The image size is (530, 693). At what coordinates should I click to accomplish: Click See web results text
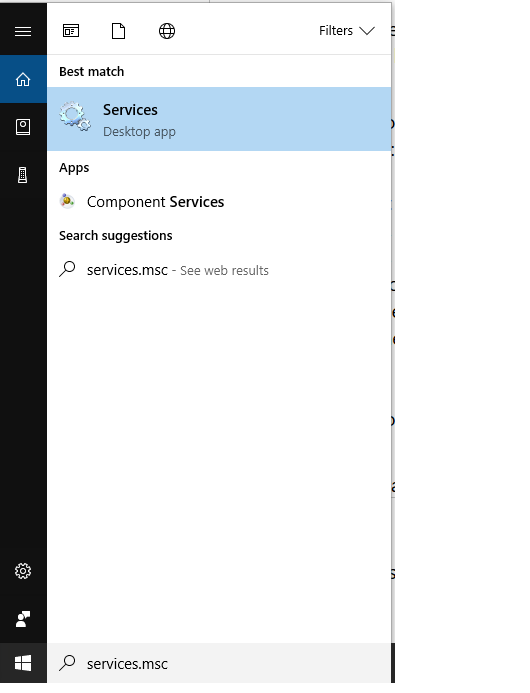point(224,270)
